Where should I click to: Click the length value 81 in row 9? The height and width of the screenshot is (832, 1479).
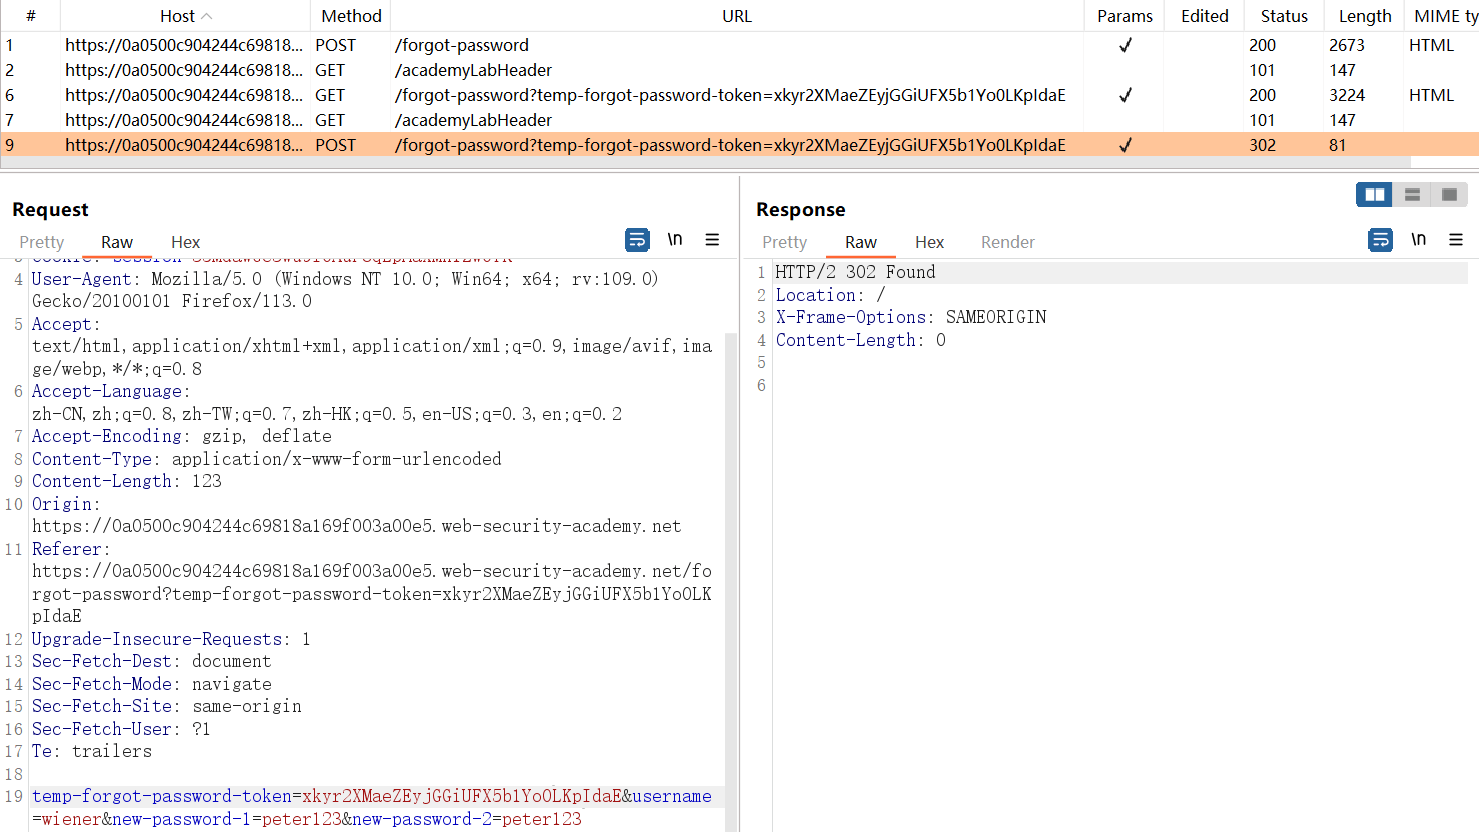coord(1337,145)
